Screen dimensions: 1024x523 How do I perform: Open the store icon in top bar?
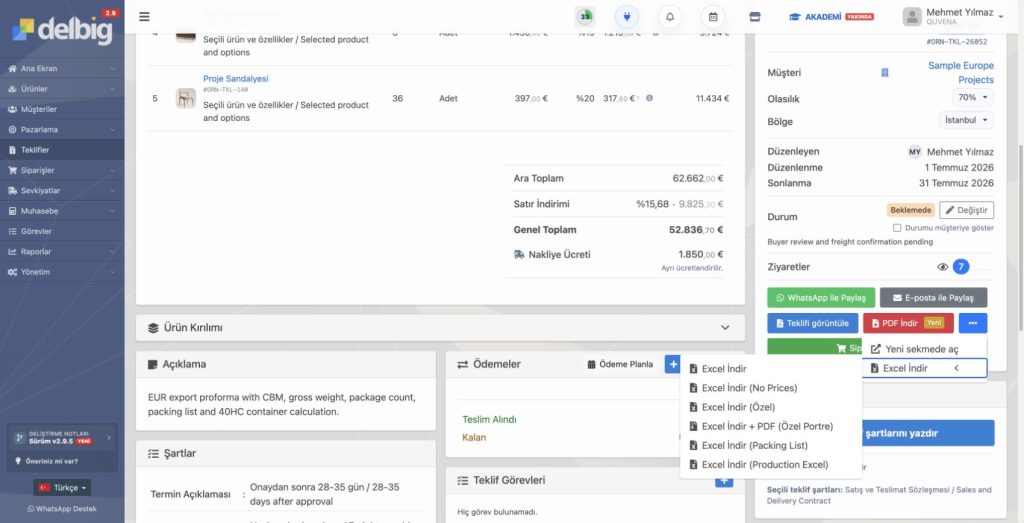[x=755, y=17]
